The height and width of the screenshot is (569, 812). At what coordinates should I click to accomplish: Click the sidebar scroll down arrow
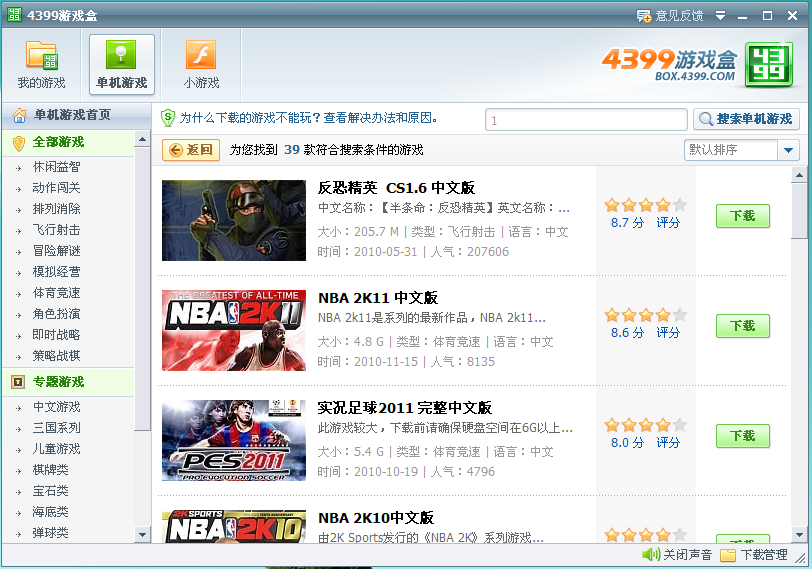point(142,534)
